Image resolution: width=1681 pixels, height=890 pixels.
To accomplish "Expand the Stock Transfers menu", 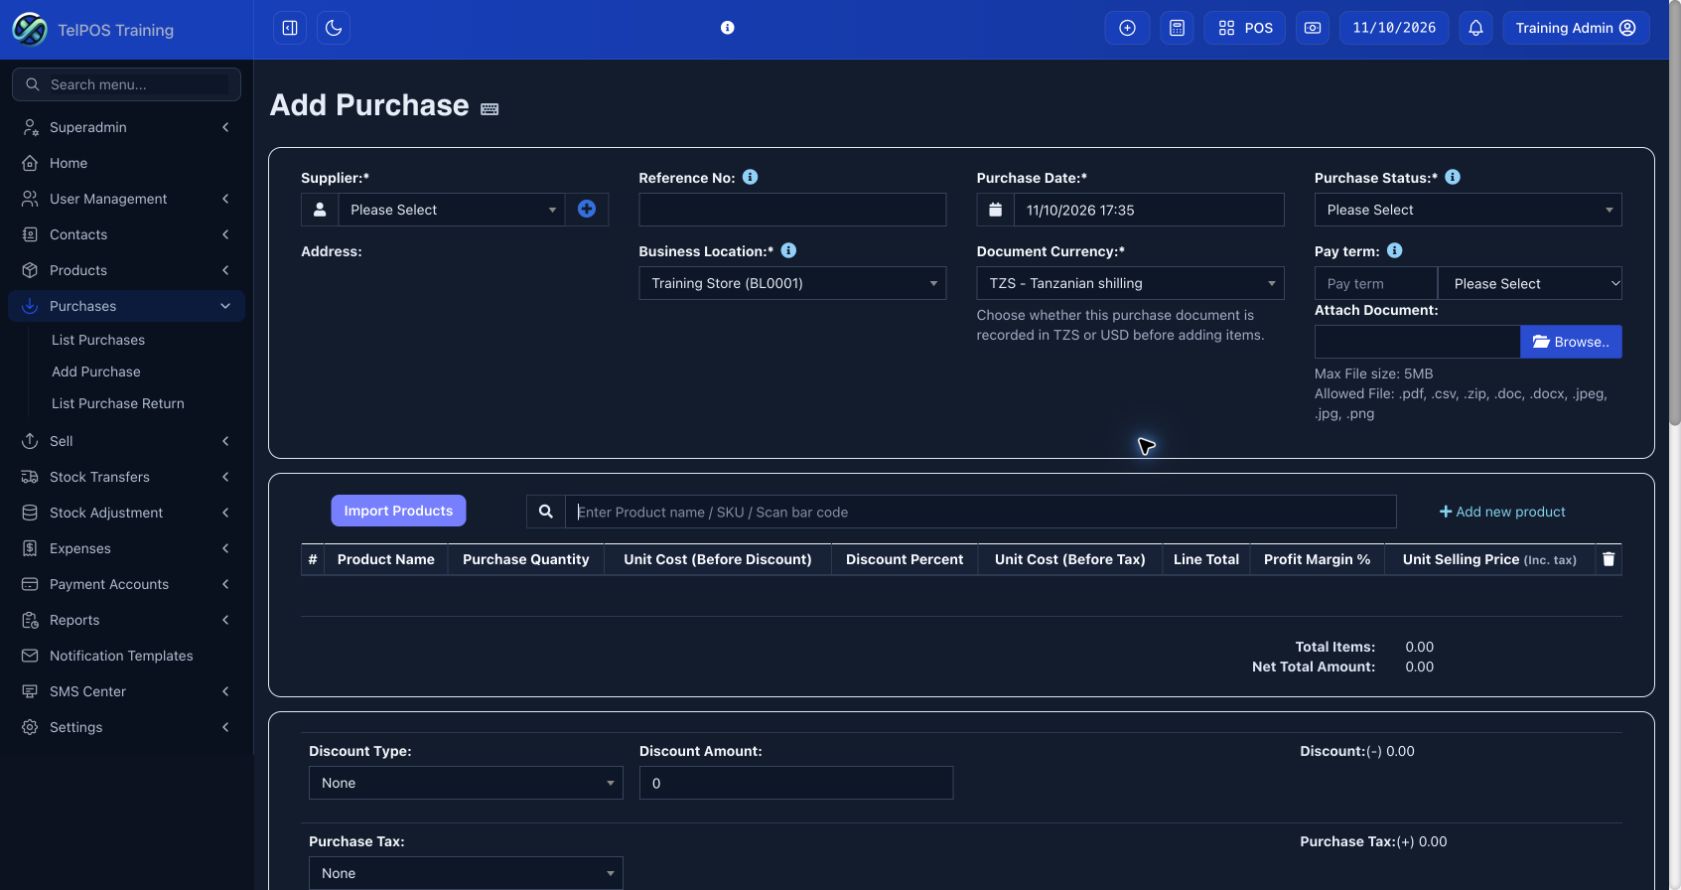I will pyautogui.click(x=126, y=477).
